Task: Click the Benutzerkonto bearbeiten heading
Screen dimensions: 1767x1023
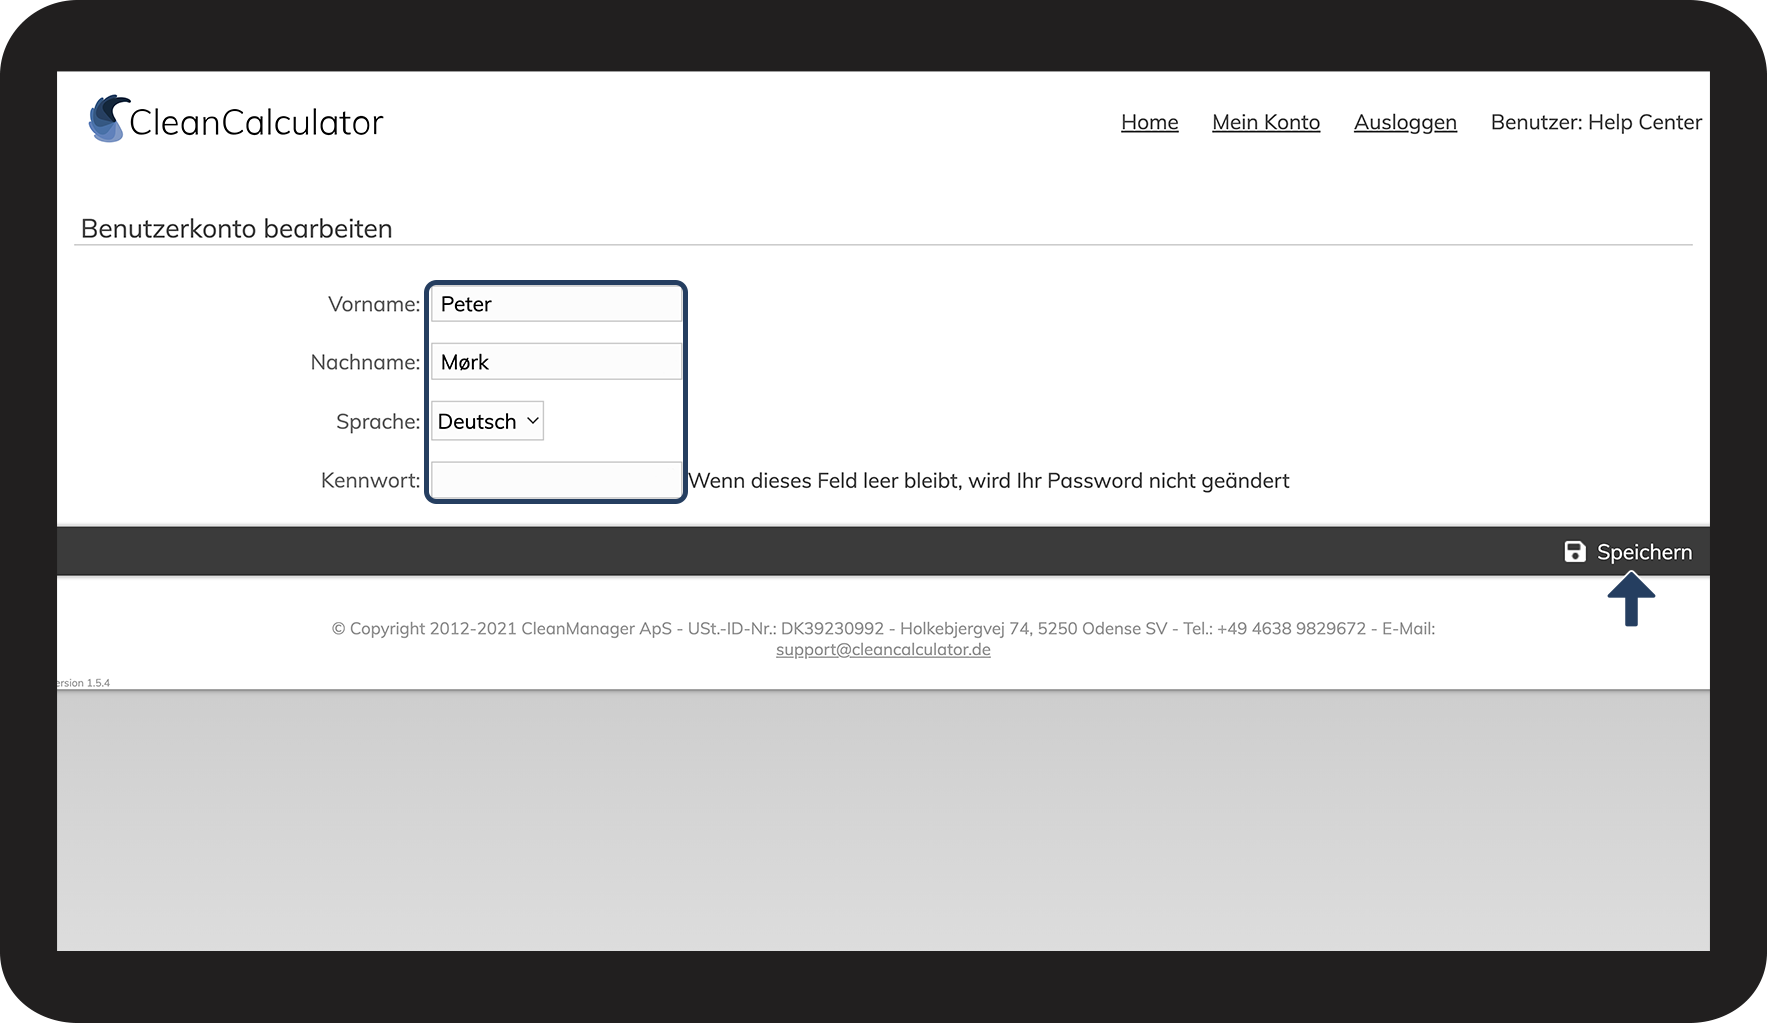Action: (236, 228)
